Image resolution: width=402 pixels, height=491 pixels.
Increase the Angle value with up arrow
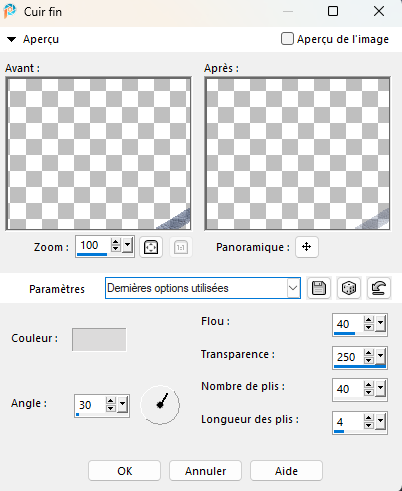(x=110, y=401)
